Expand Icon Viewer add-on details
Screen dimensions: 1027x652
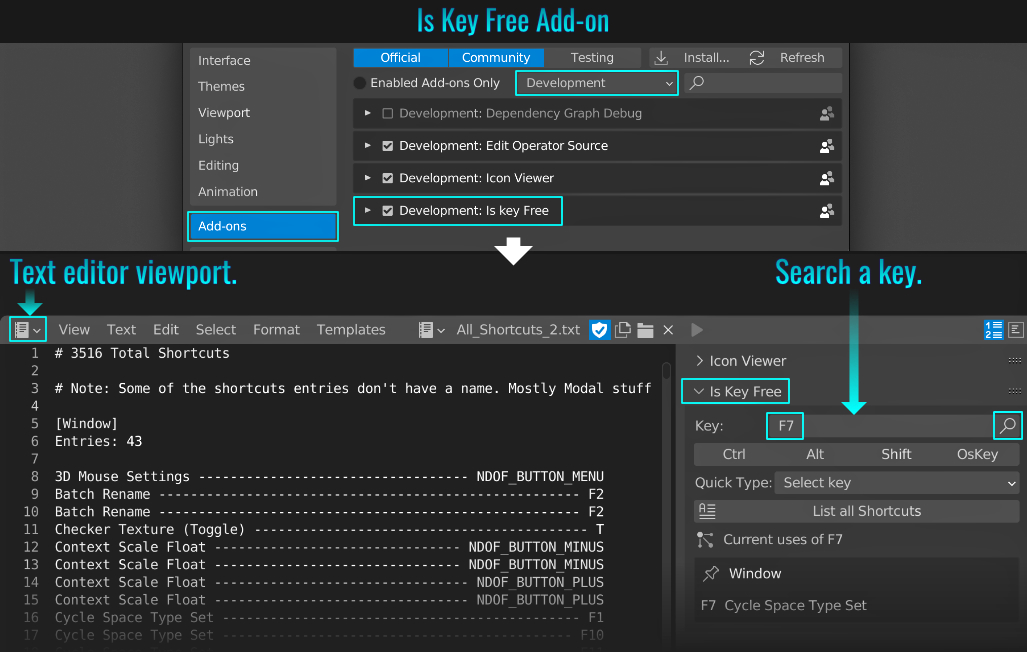[367, 178]
